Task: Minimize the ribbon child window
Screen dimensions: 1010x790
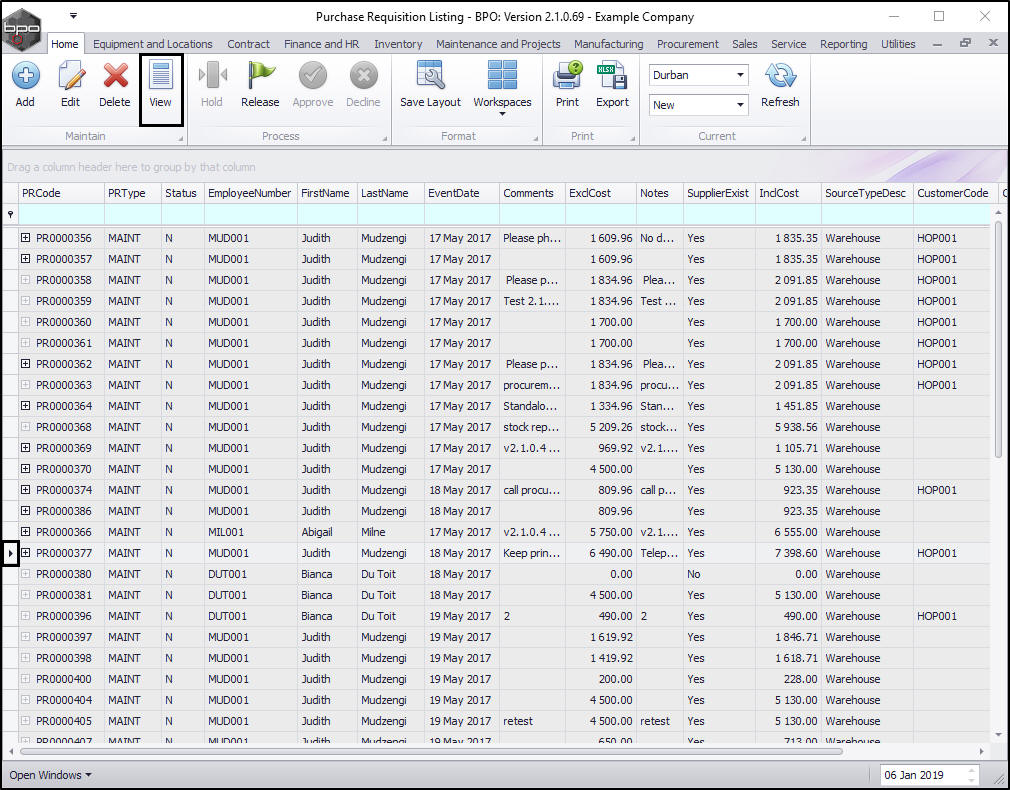Action: (937, 44)
